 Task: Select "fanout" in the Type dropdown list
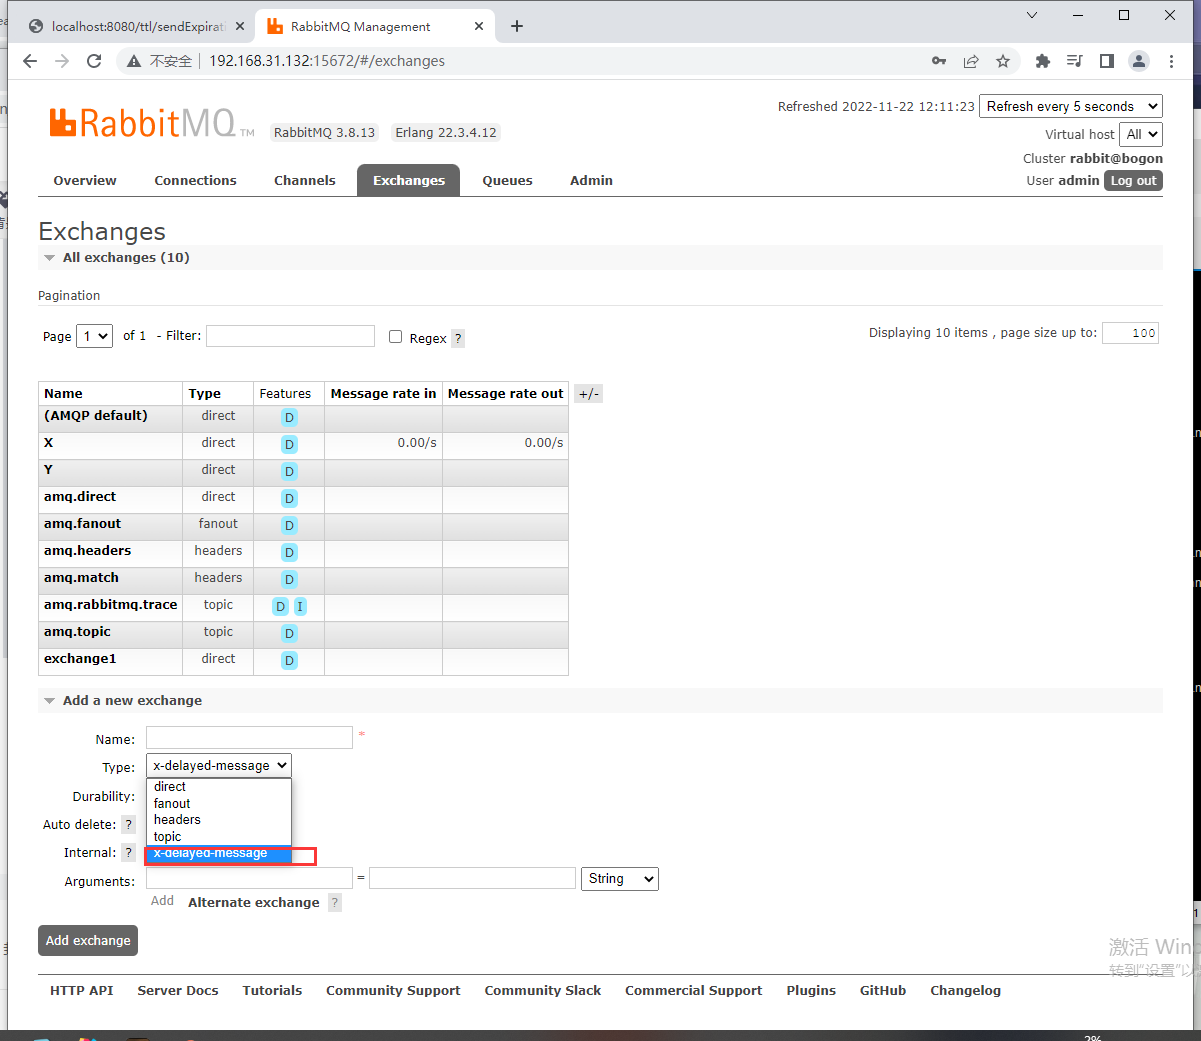[x=171, y=803]
